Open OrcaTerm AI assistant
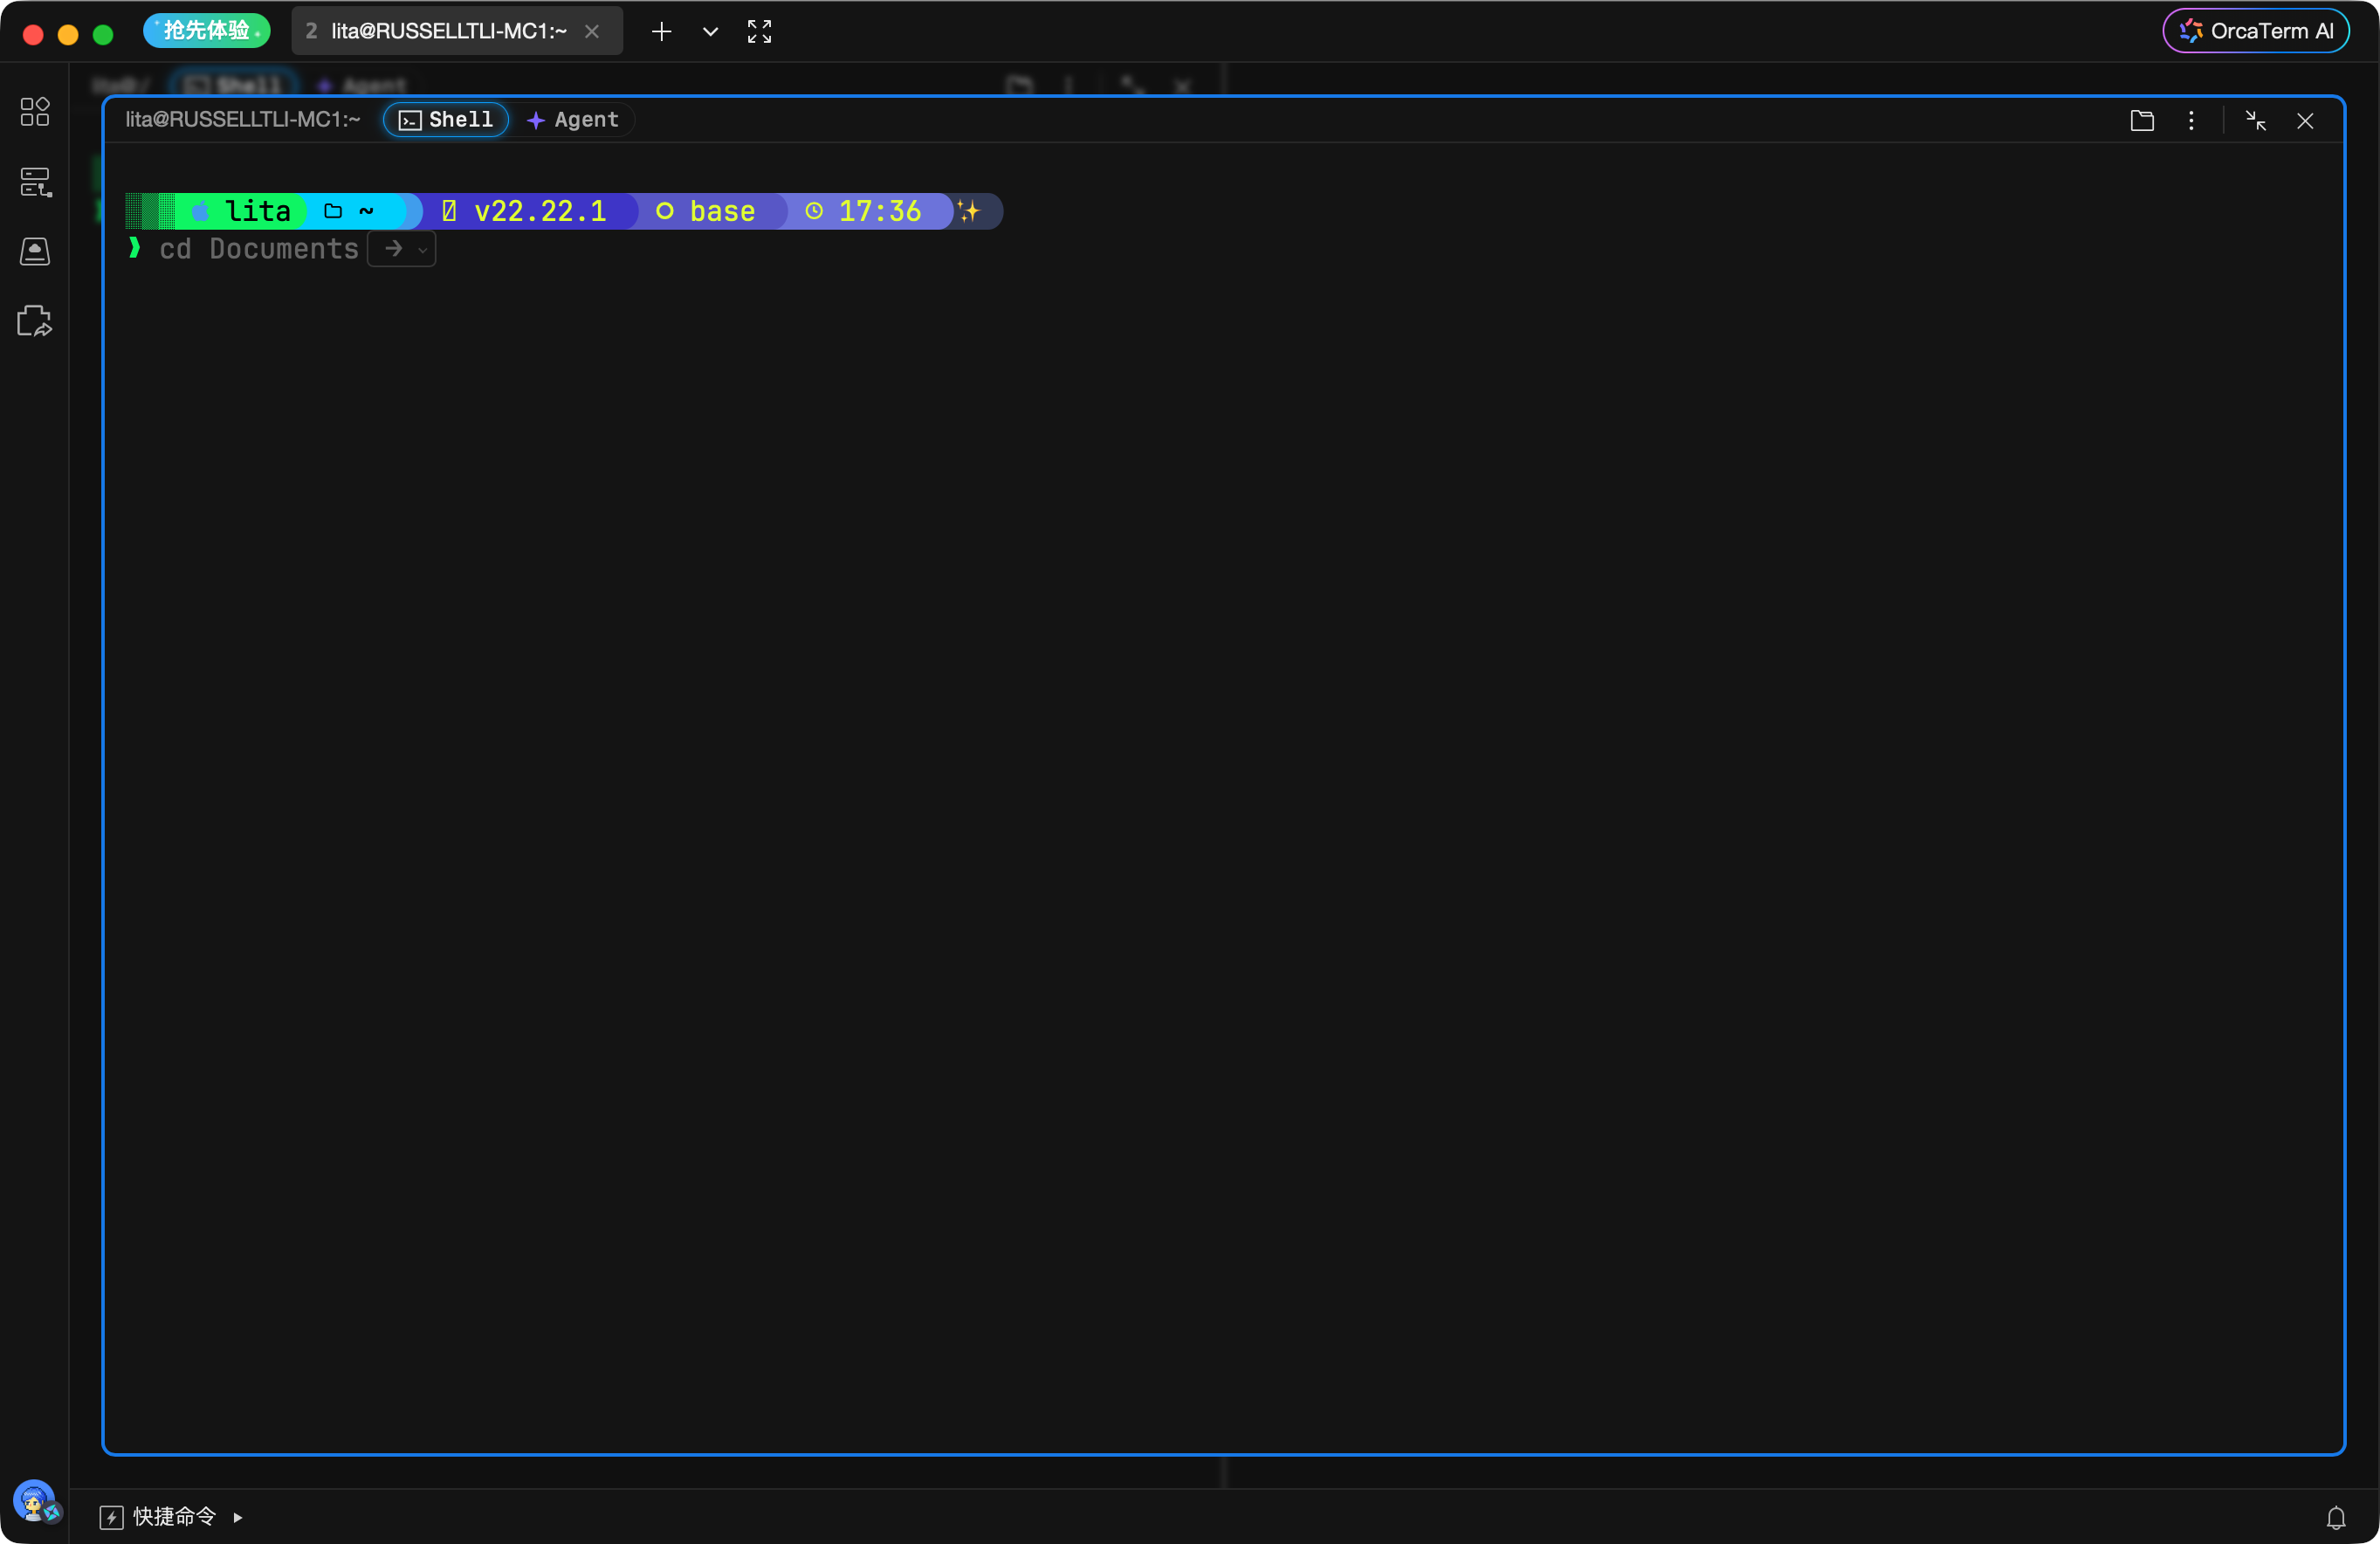Screen dimensions: 2380x1544 [2255, 31]
